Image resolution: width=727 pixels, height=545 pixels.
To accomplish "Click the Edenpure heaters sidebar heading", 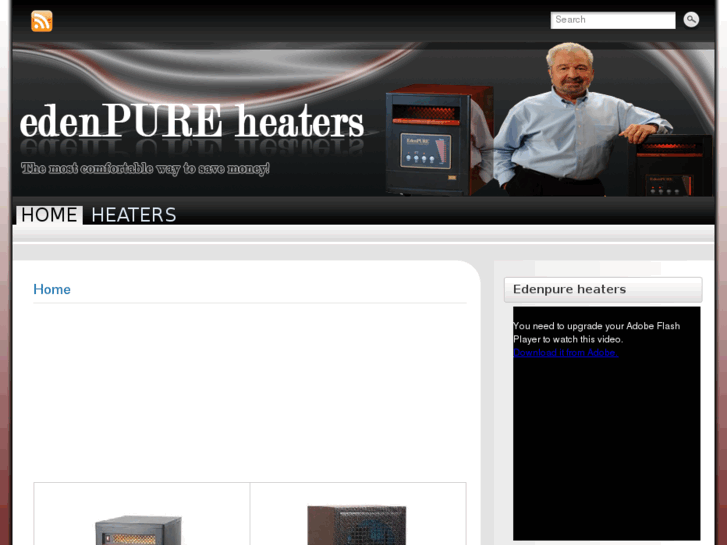I will click(x=569, y=289).
